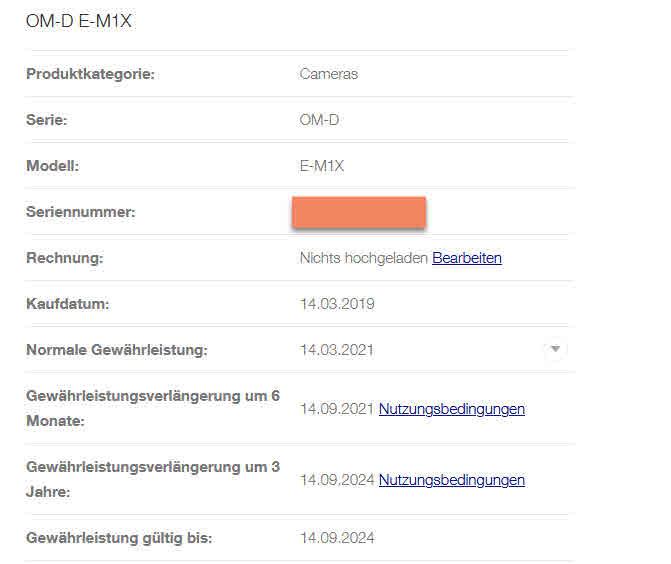Screen dimensions: 671x564
Task: Click the warranty date 14.03.2021
Action: (x=337, y=350)
